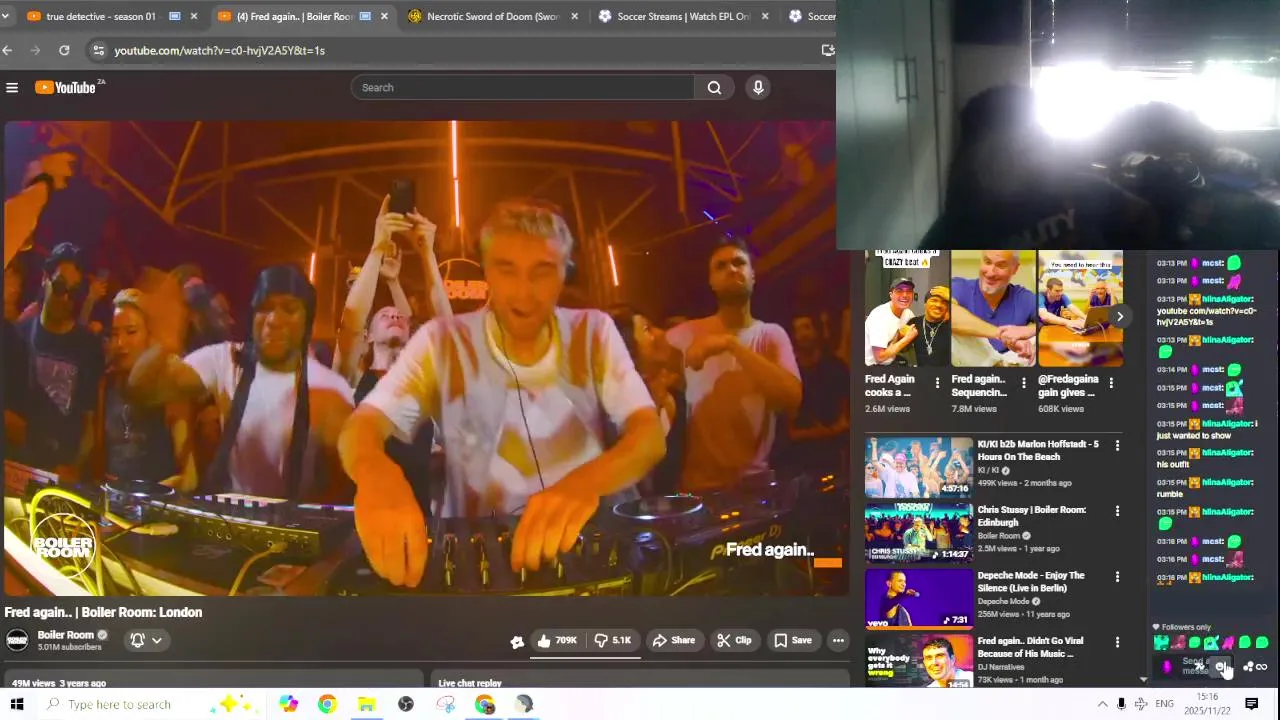Open 'Fred Again cooks a...' short thumbnail

(906, 308)
